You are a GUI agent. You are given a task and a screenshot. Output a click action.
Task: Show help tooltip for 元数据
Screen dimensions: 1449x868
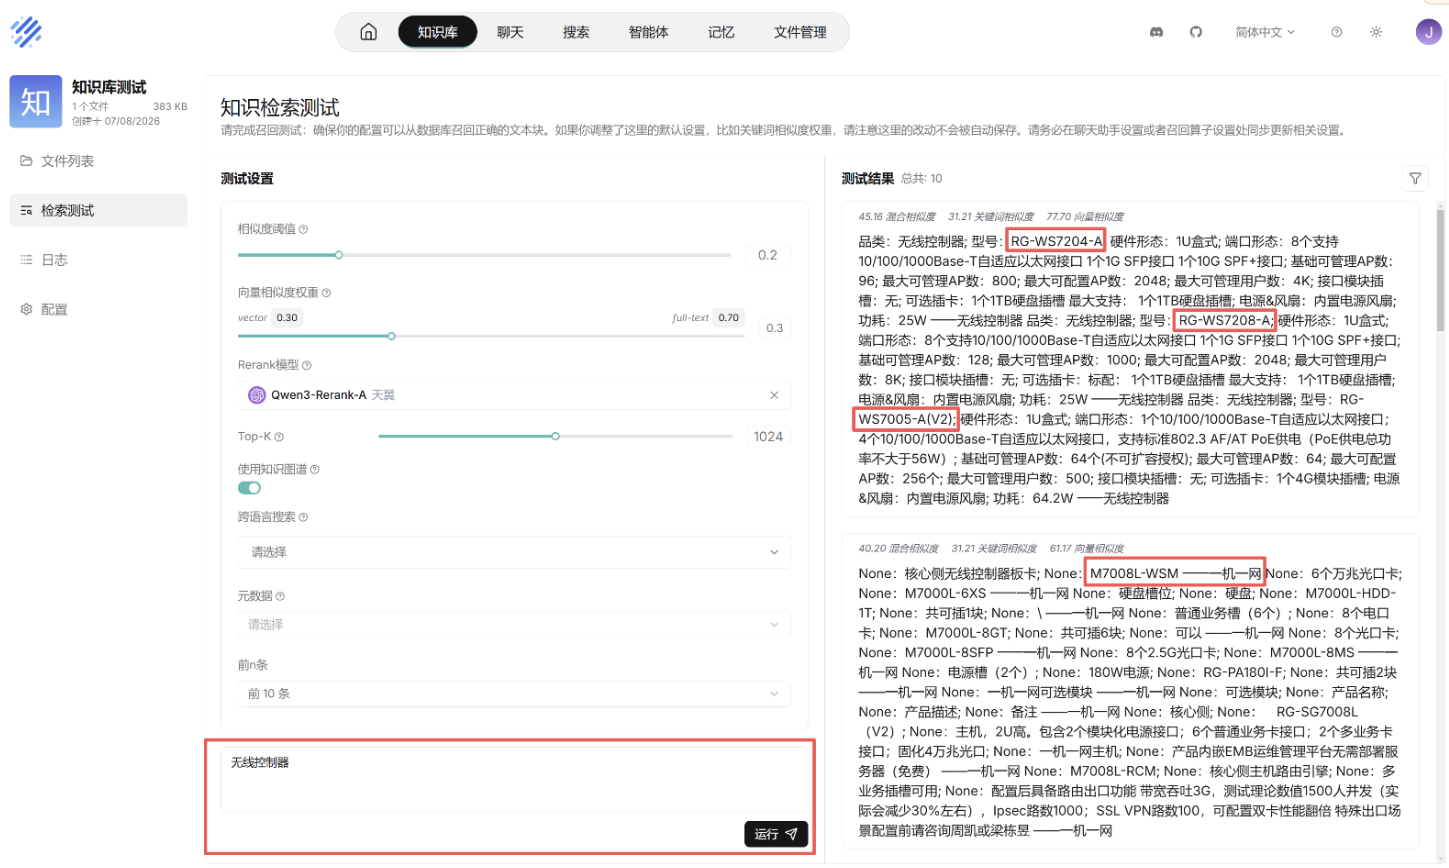coord(280,596)
